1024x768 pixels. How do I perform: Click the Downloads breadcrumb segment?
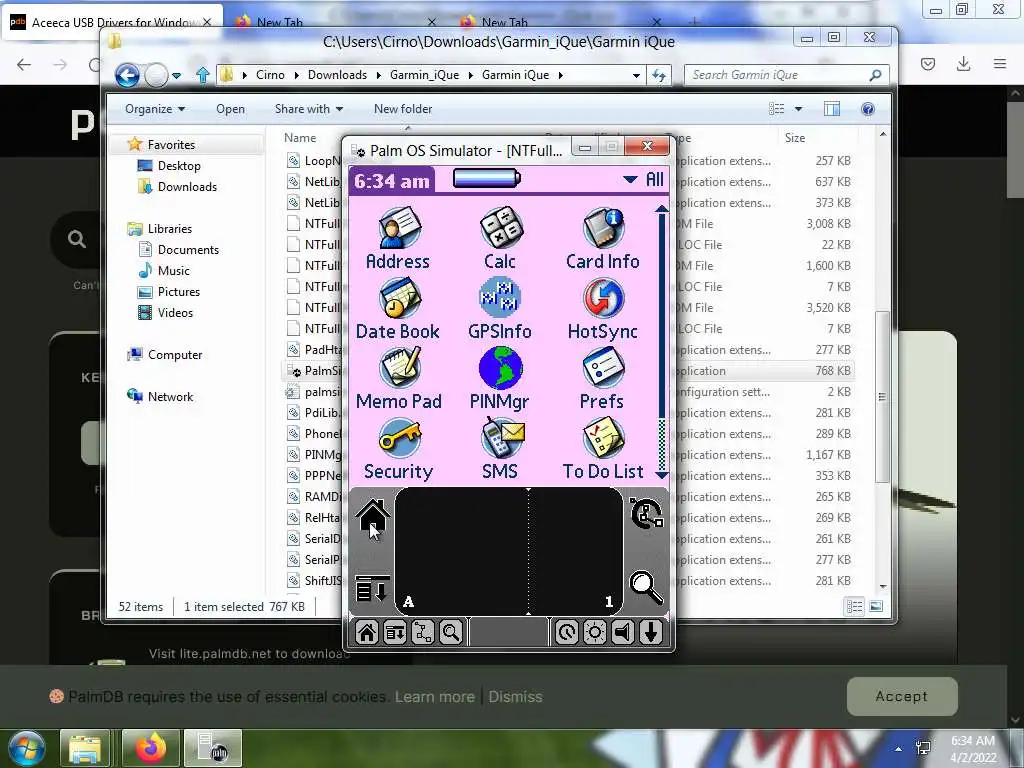tap(337, 75)
